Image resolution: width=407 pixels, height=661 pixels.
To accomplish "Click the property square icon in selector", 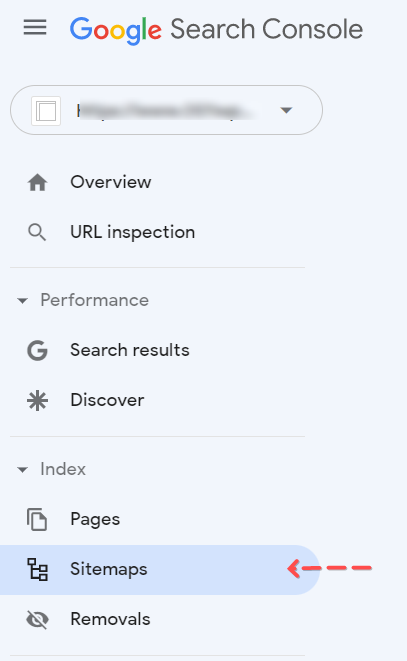I will 46,111.
